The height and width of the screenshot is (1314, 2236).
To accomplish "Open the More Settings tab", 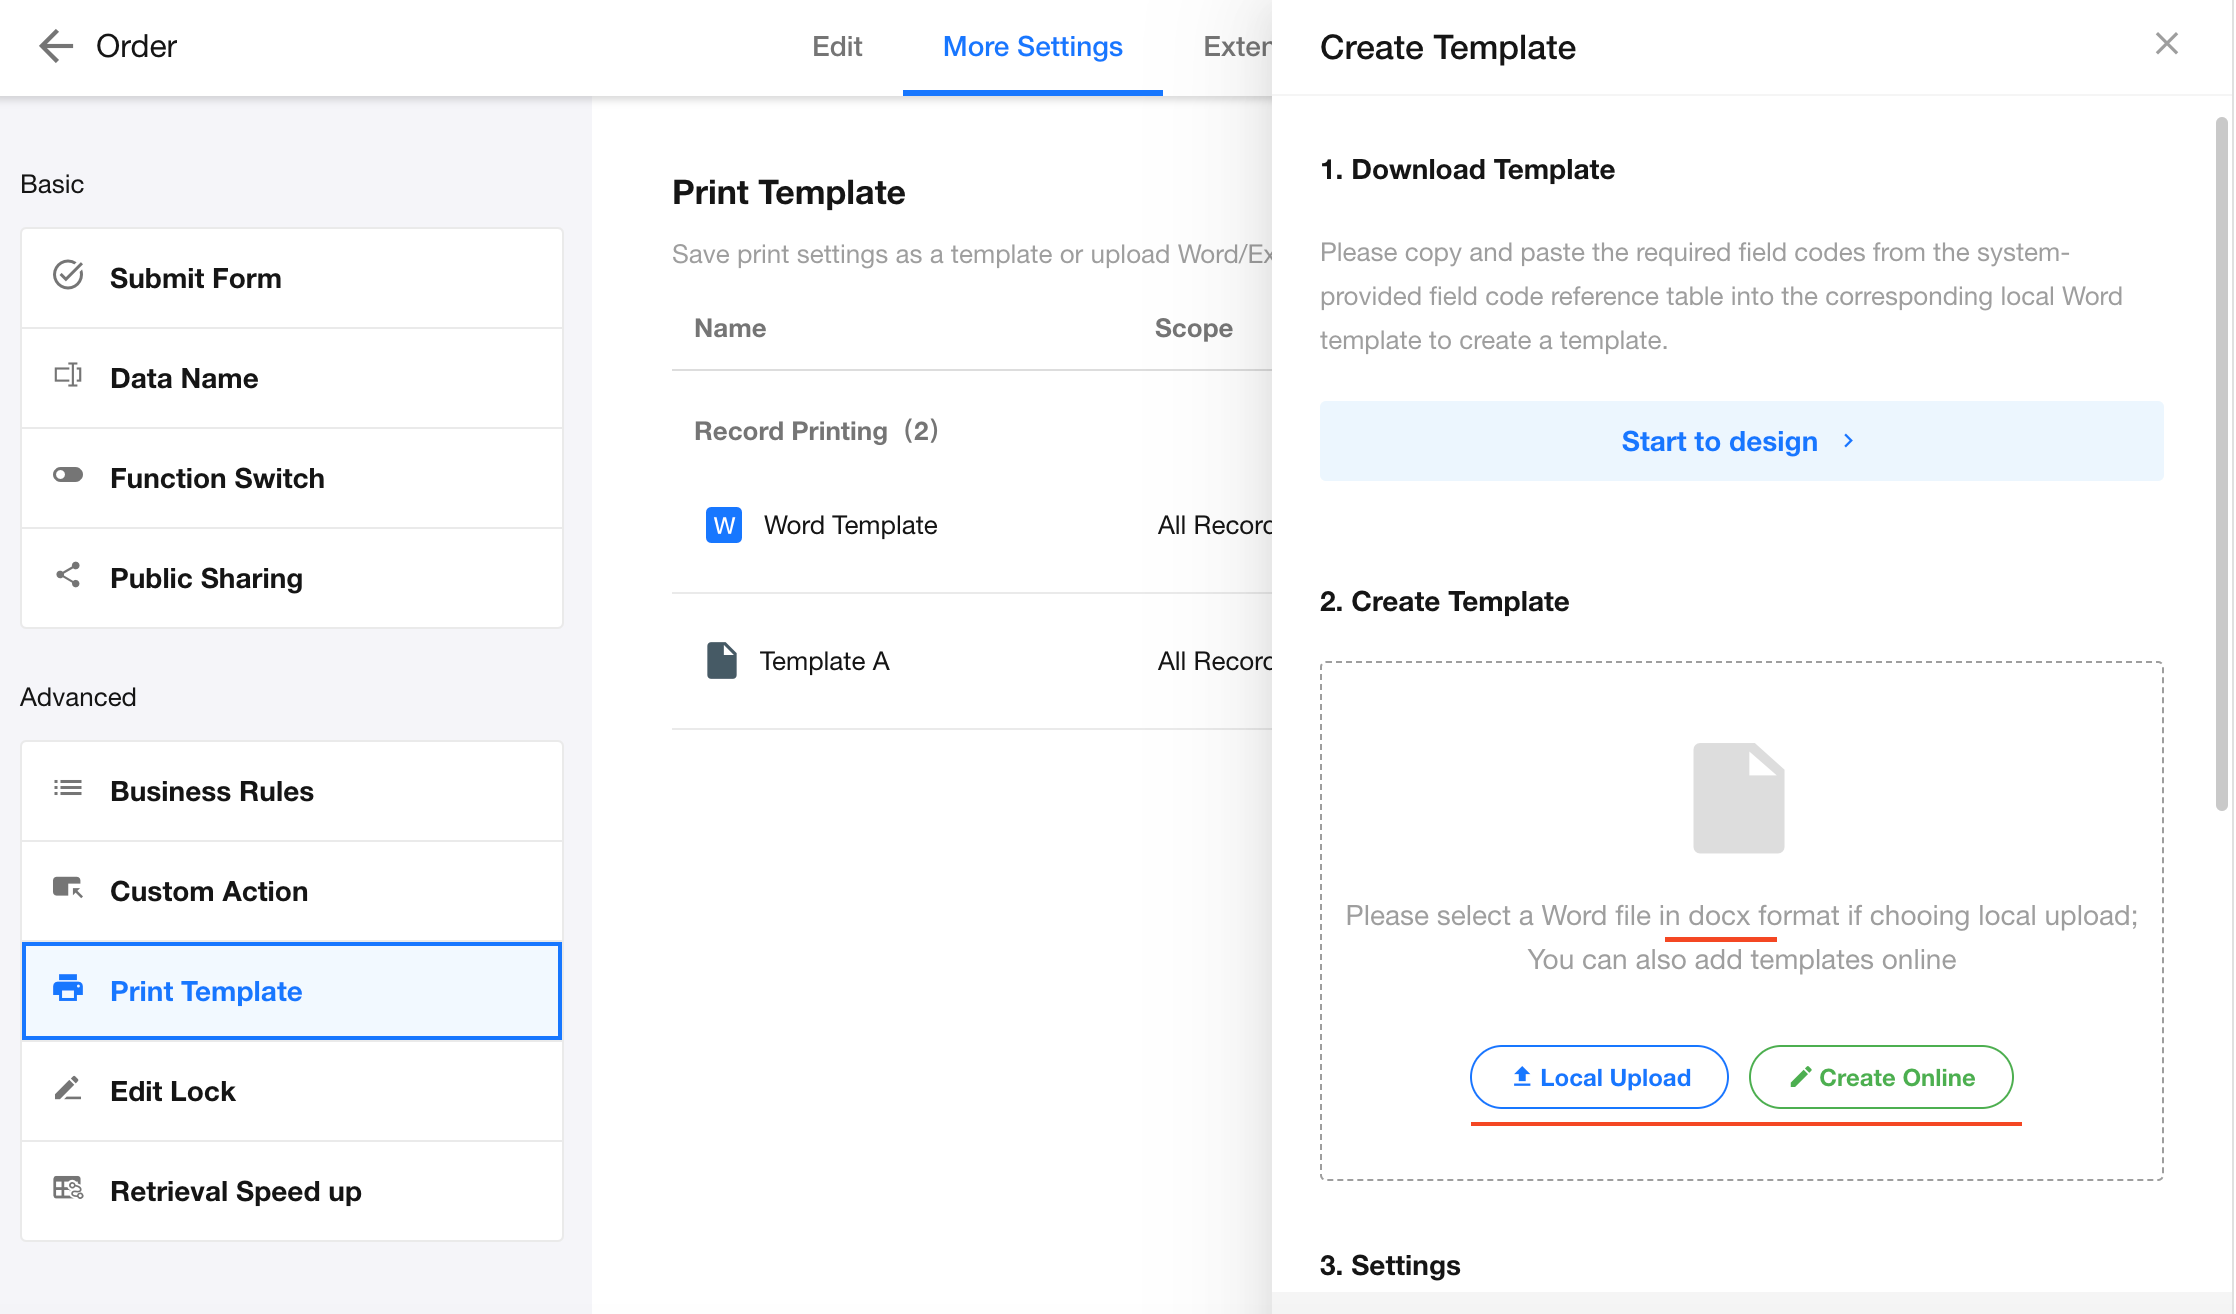I will pyautogui.click(x=1032, y=46).
